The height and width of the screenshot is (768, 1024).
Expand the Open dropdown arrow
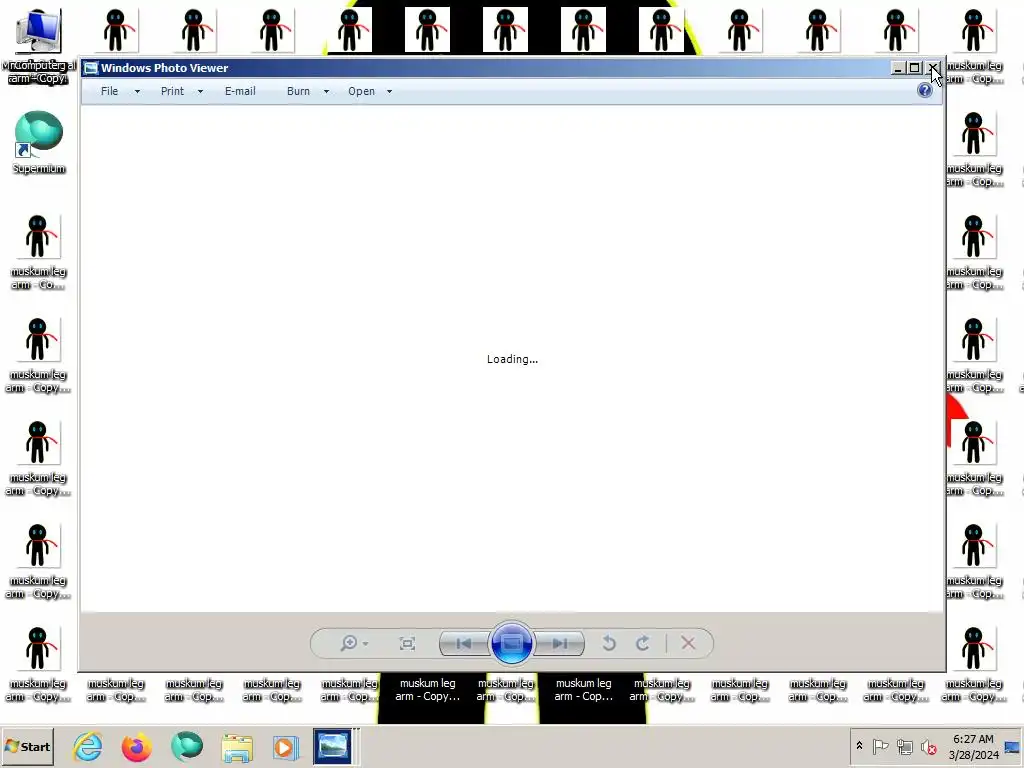coord(390,91)
